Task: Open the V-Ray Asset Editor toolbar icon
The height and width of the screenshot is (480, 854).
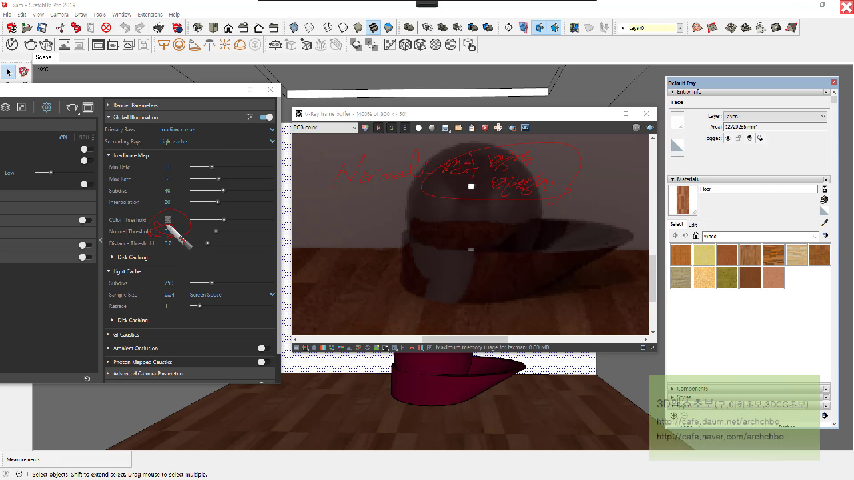Action: [12, 45]
